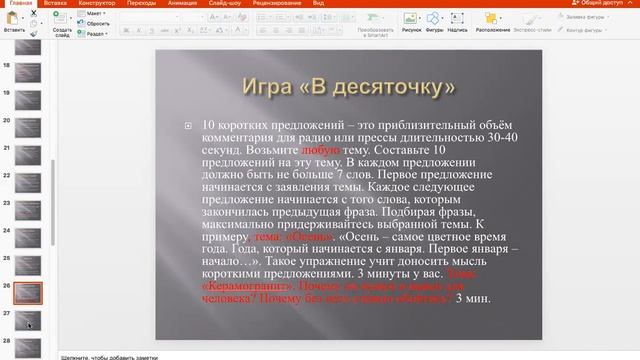Switch to the Вид tab
This screenshot has height=360, width=640.
[318, 3]
